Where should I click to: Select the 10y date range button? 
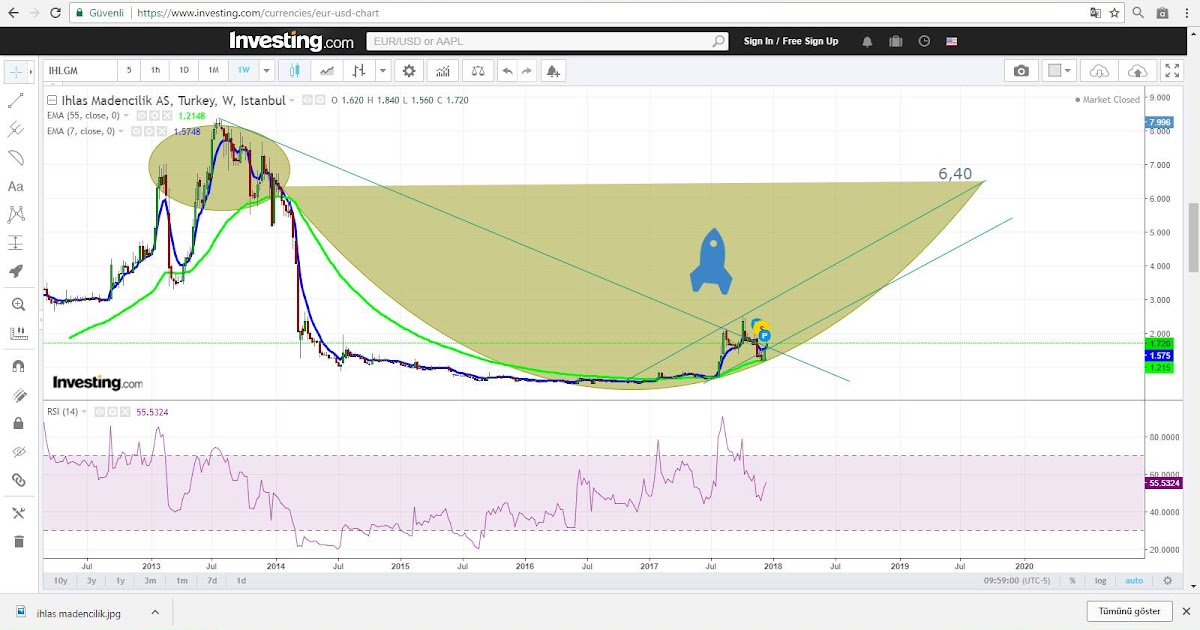point(61,580)
